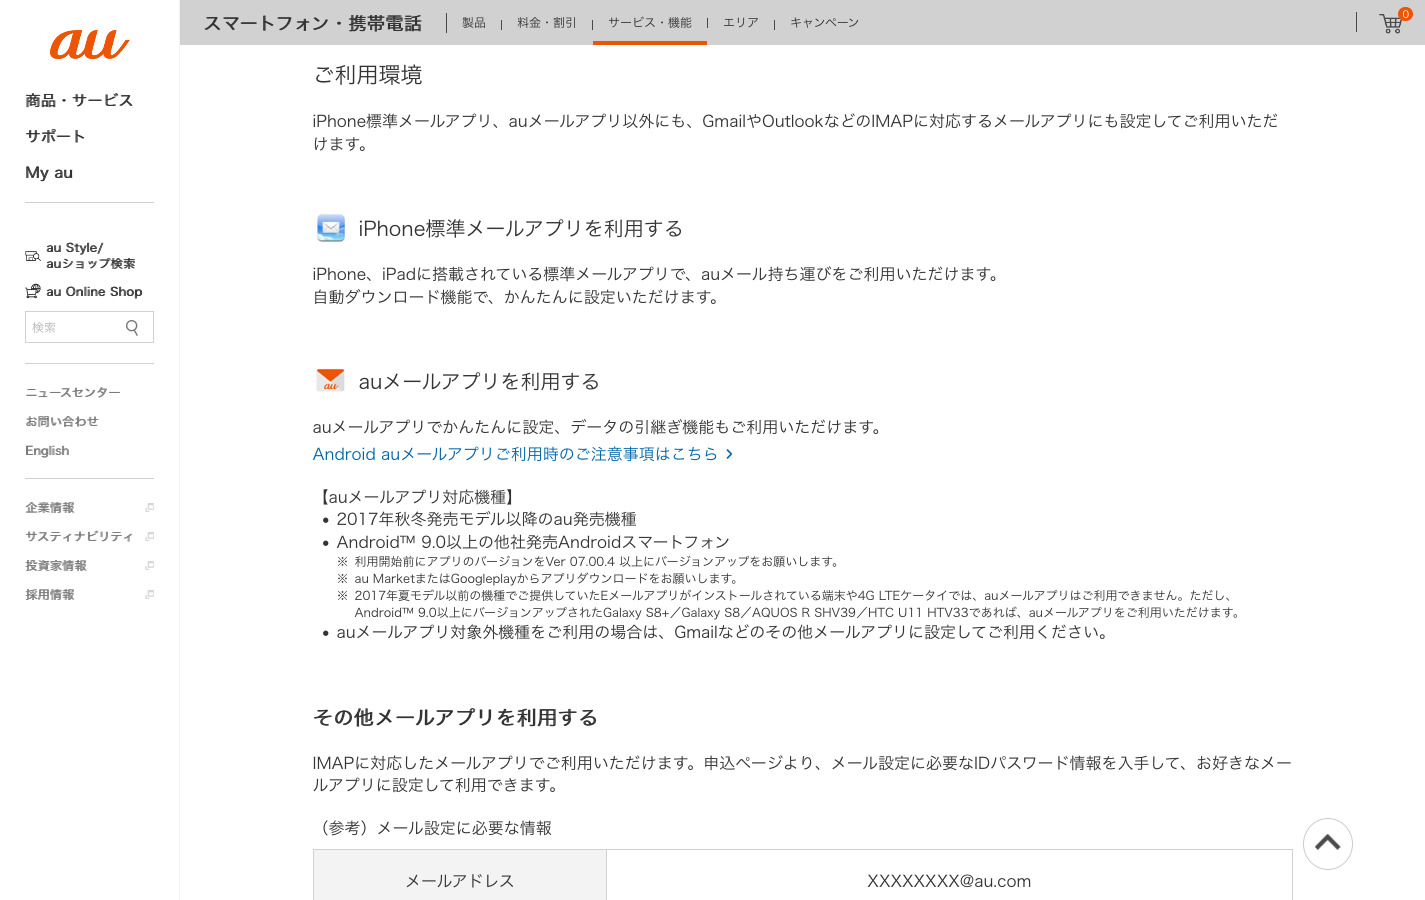The image size is (1425, 900).
Task: Click the au logo
Action: pos(89,44)
